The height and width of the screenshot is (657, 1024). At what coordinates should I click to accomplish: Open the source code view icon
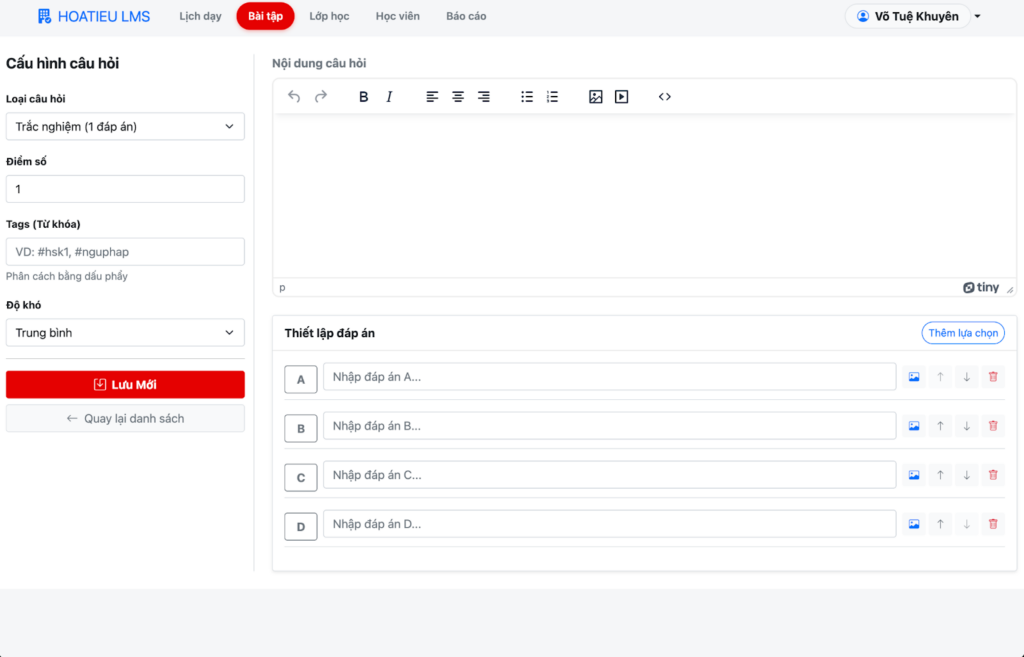tap(665, 97)
